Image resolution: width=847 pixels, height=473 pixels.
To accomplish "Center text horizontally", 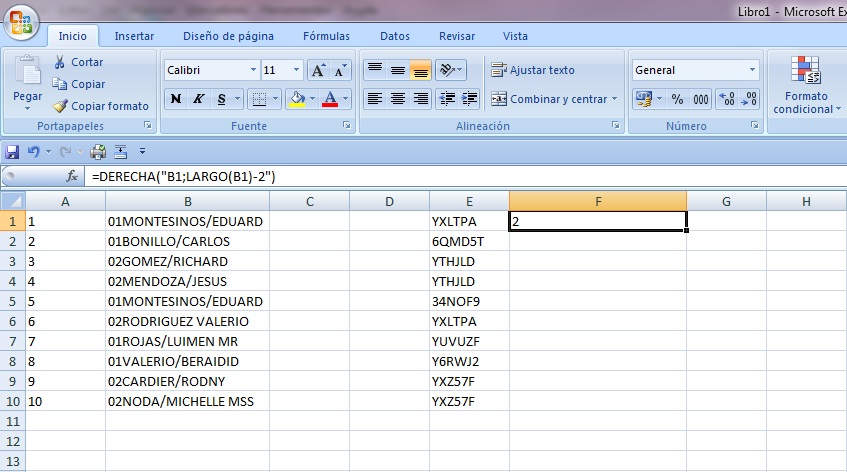I will pyautogui.click(x=398, y=99).
